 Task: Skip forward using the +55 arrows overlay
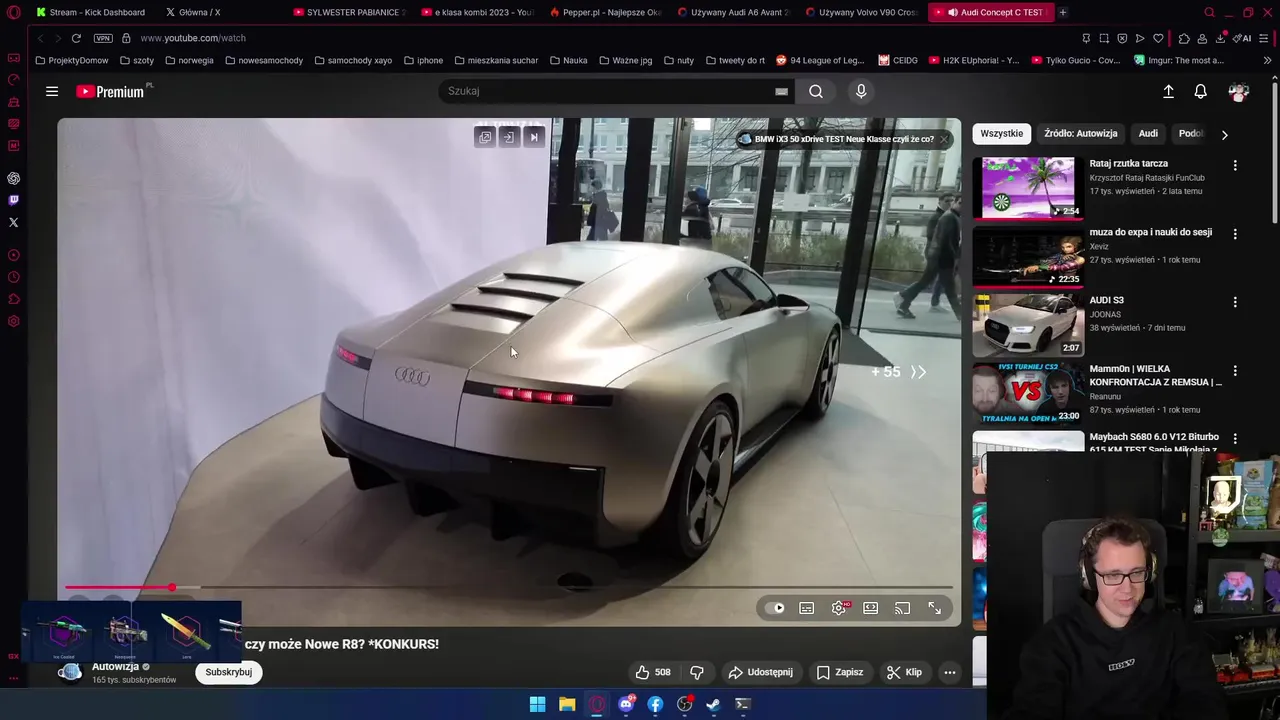pyautogui.click(x=899, y=372)
